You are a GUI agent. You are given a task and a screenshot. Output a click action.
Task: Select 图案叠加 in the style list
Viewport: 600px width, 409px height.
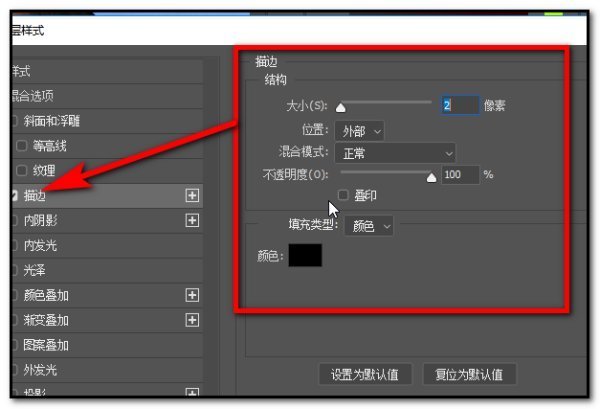46,345
